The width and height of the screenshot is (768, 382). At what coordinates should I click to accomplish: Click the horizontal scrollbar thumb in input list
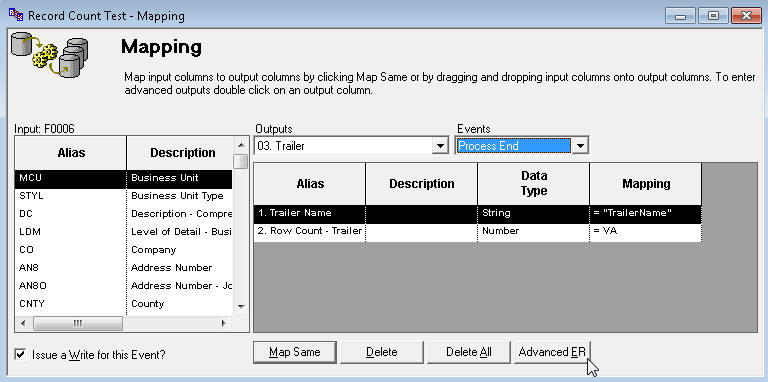[x=78, y=323]
